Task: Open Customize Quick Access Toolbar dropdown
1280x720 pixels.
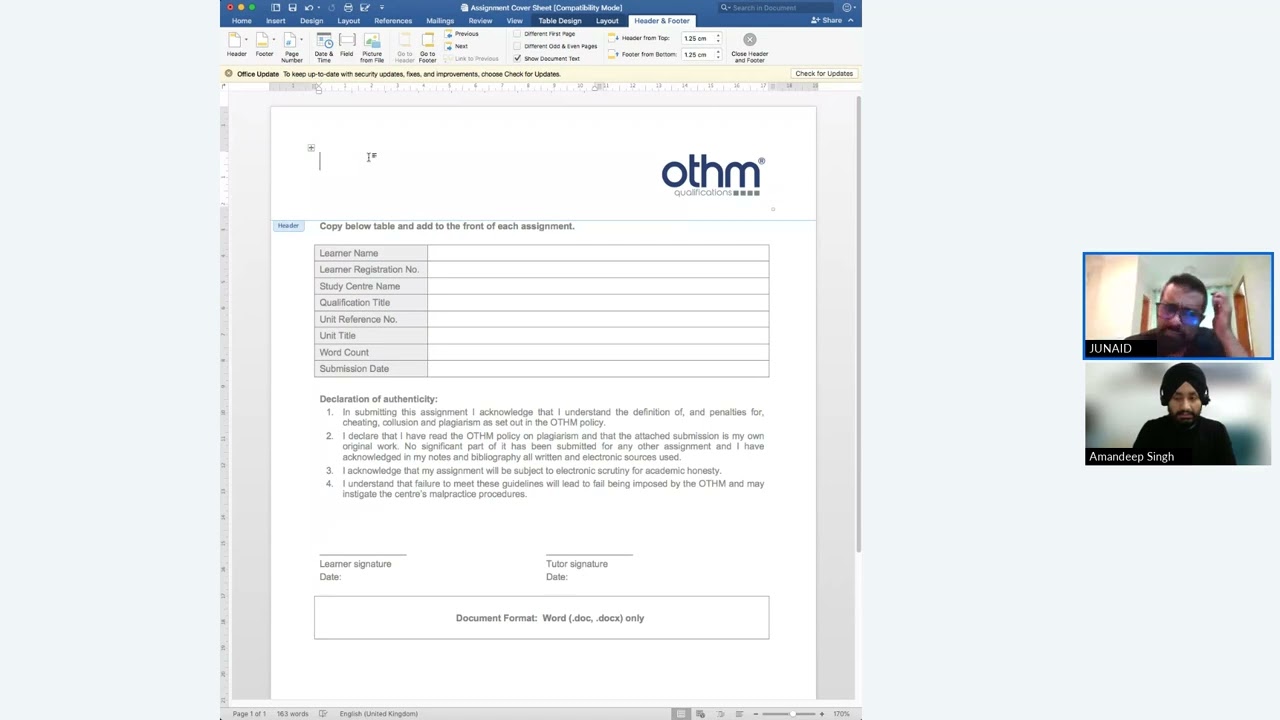Action: 380,7
